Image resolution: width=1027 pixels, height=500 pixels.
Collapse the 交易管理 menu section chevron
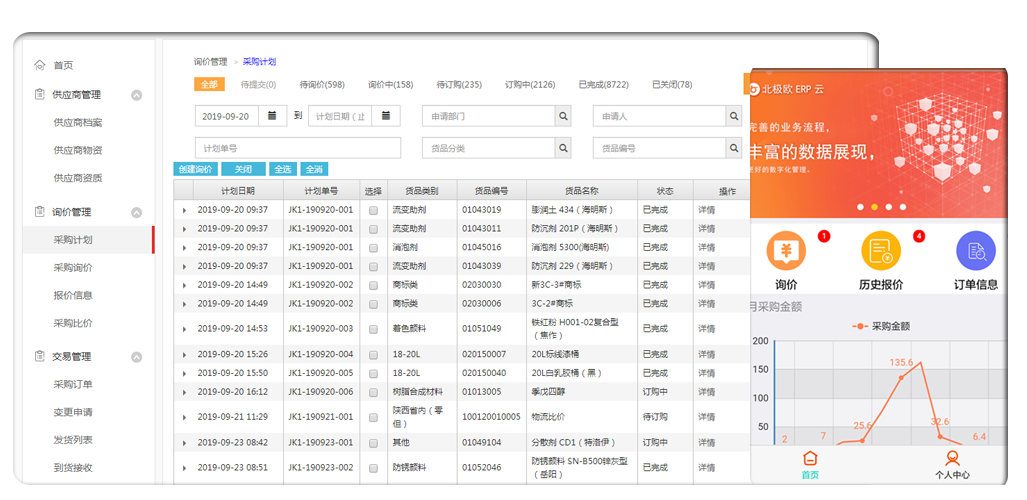(136, 357)
